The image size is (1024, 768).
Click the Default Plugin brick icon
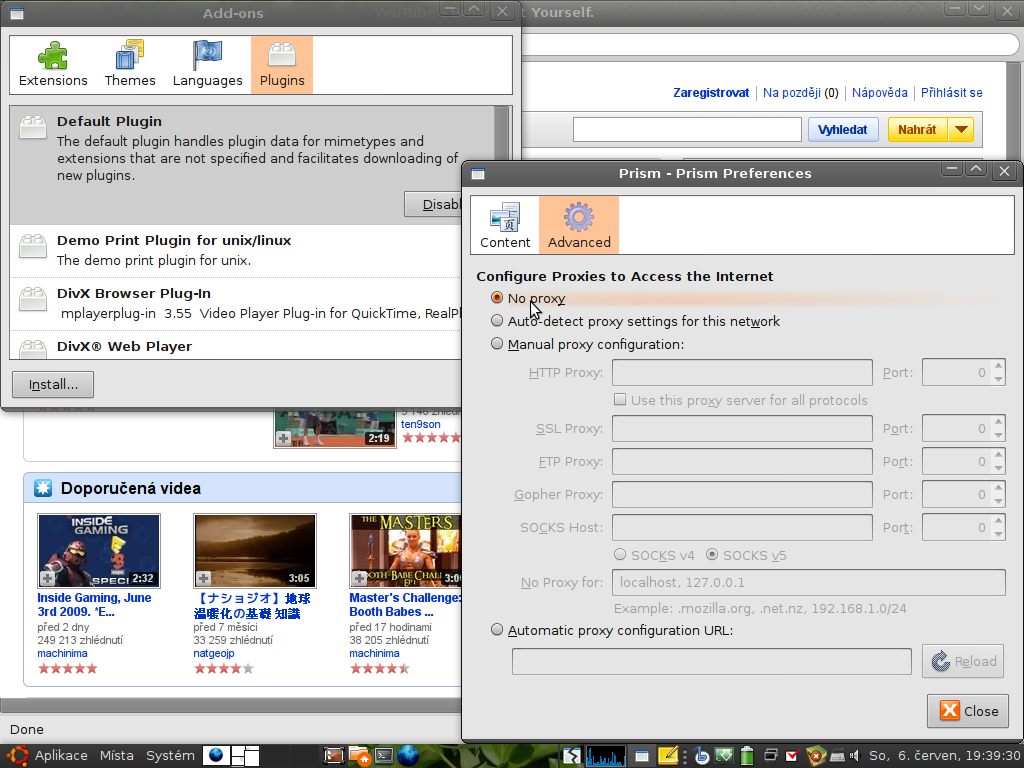point(33,127)
